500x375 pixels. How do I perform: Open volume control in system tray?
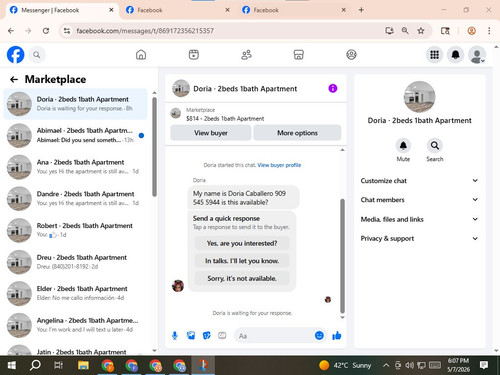pyautogui.click(x=409, y=365)
